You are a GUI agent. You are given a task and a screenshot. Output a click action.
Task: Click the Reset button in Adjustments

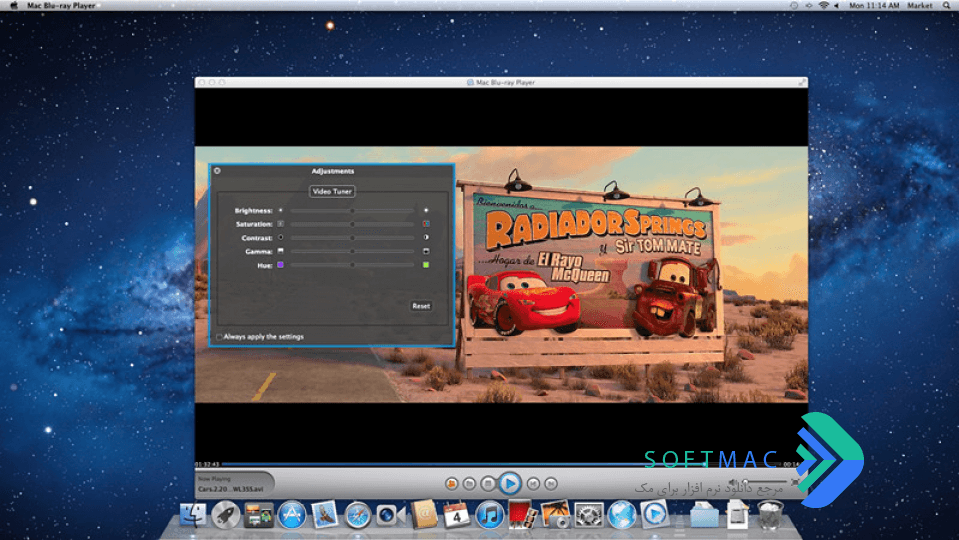tap(421, 306)
